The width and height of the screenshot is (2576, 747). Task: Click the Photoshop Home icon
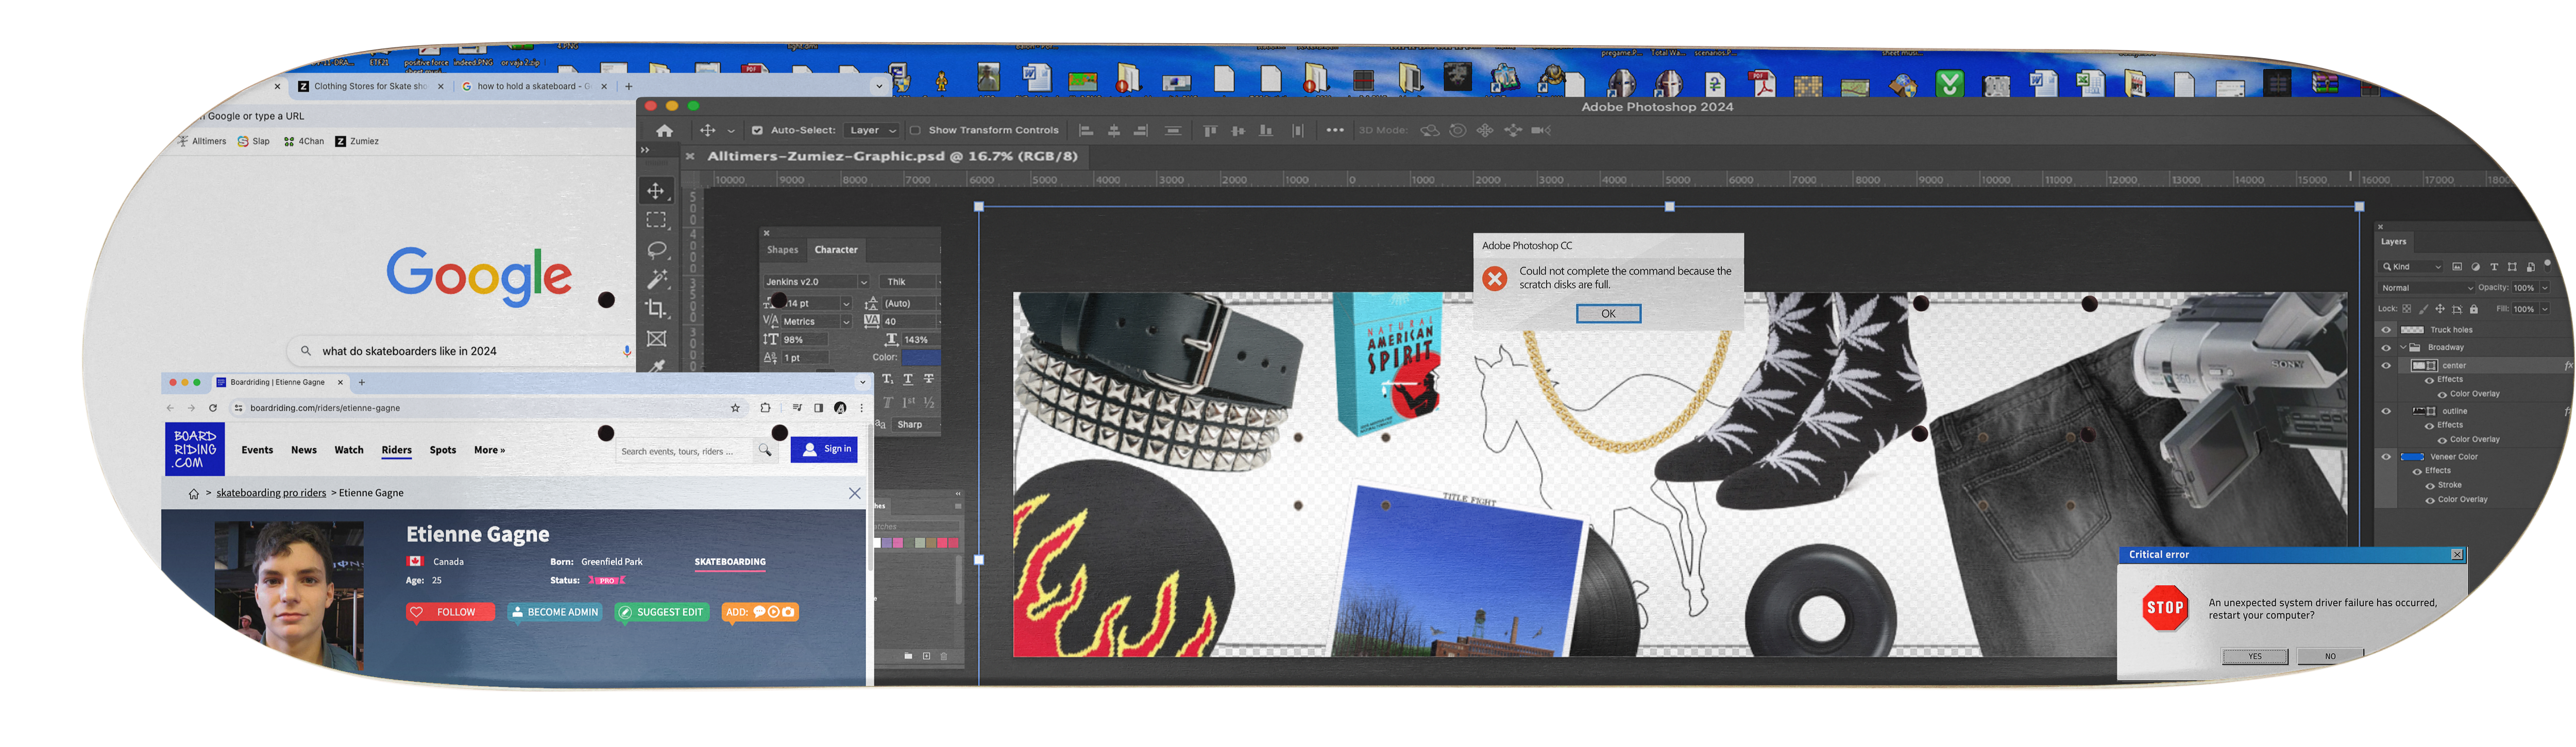pyautogui.click(x=664, y=131)
